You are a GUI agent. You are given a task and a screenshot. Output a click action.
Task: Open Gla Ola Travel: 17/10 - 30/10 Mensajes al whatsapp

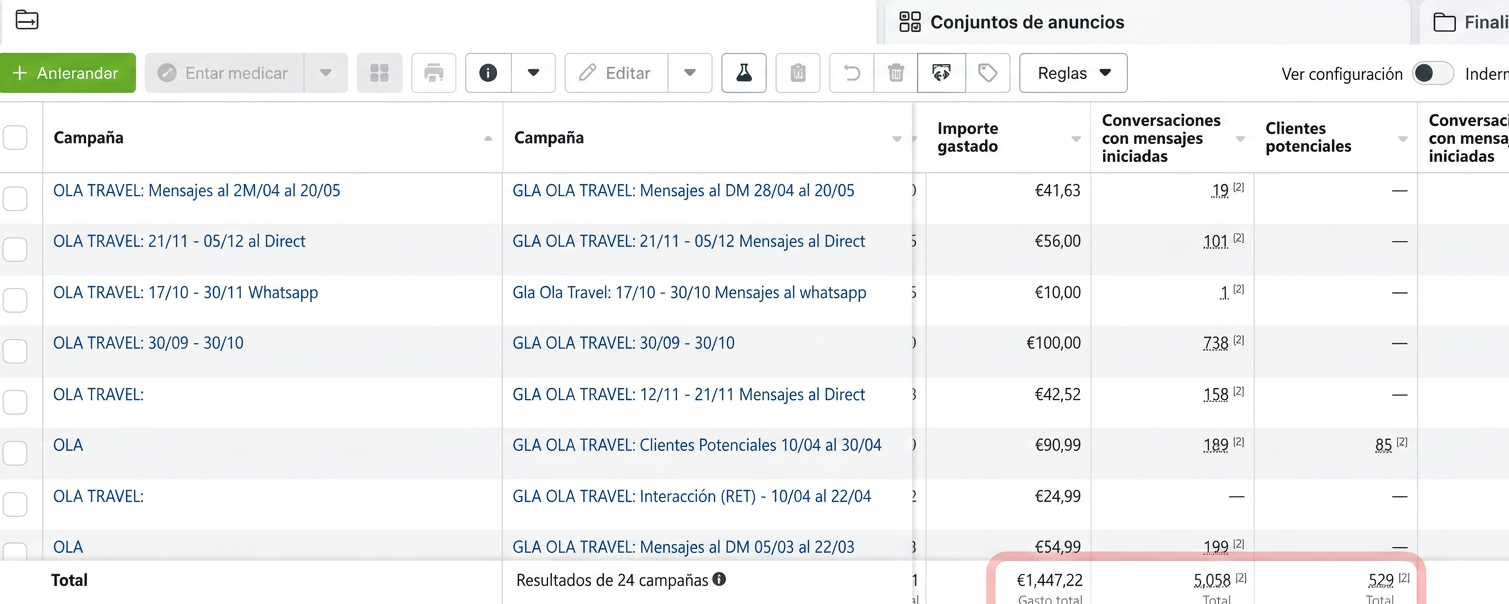(x=689, y=292)
